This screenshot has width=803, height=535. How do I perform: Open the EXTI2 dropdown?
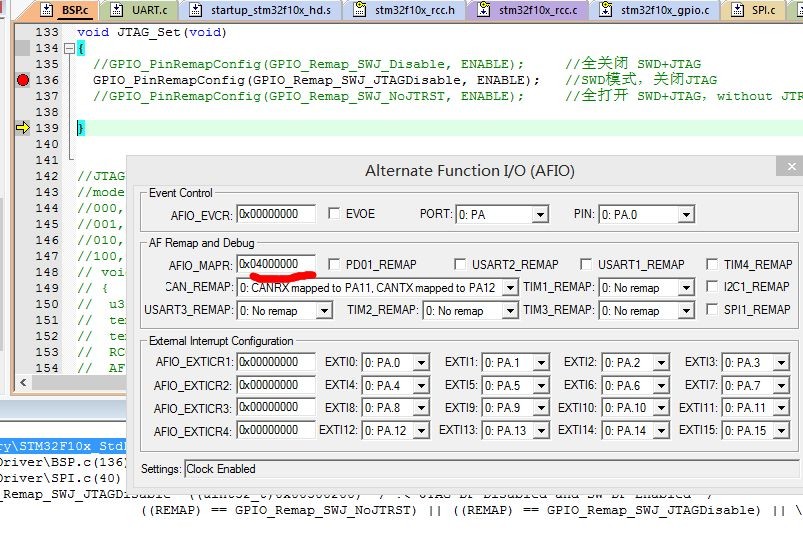pyautogui.click(x=635, y=362)
